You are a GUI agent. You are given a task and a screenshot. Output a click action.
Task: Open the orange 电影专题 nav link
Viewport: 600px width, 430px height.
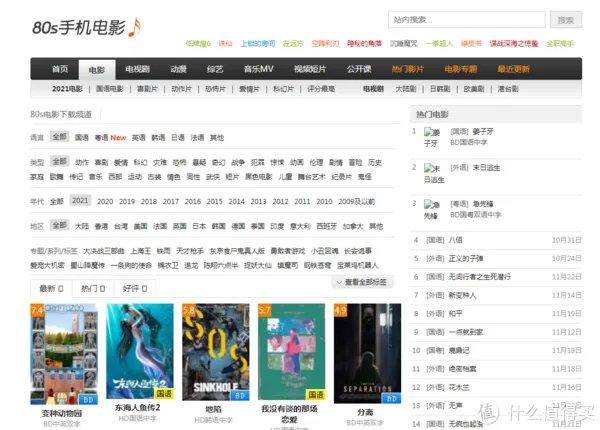pyautogui.click(x=461, y=69)
